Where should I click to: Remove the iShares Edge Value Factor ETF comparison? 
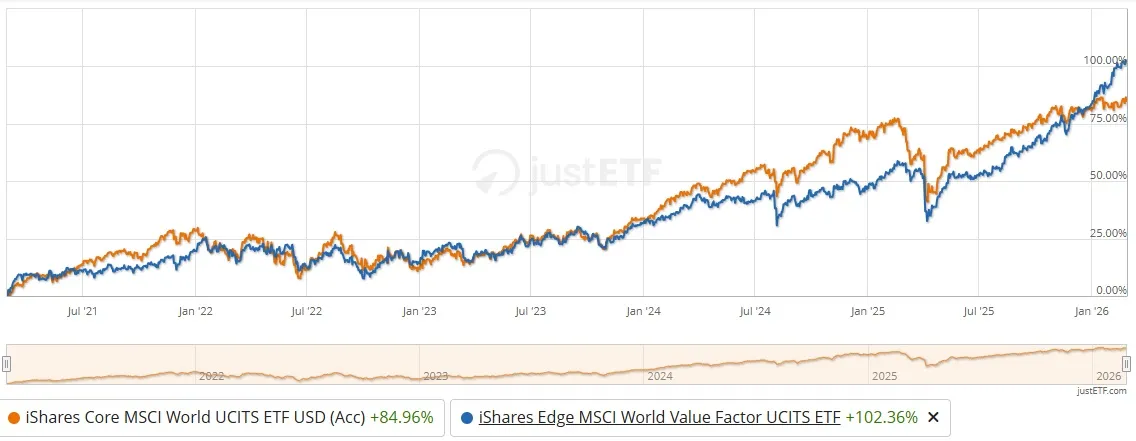point(933,417)
